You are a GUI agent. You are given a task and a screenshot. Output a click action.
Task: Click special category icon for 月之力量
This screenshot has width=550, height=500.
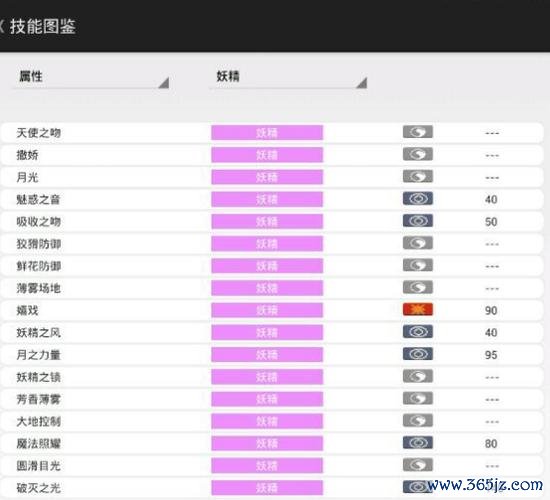(417, 354)
